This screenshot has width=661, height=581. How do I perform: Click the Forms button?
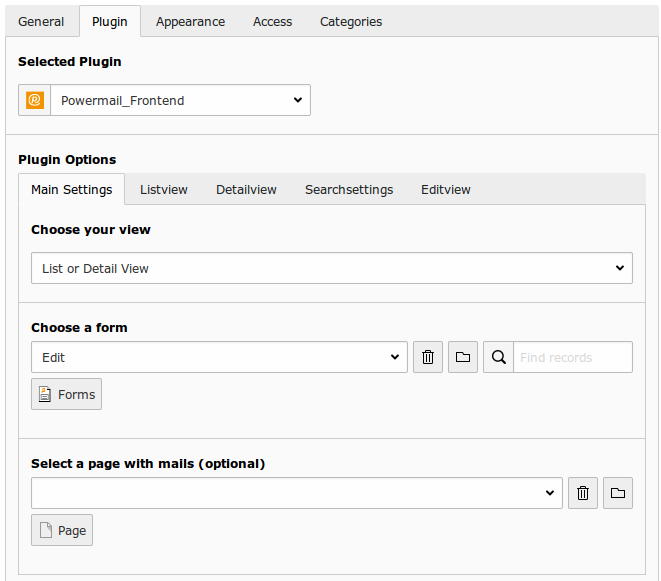point(67,394)
